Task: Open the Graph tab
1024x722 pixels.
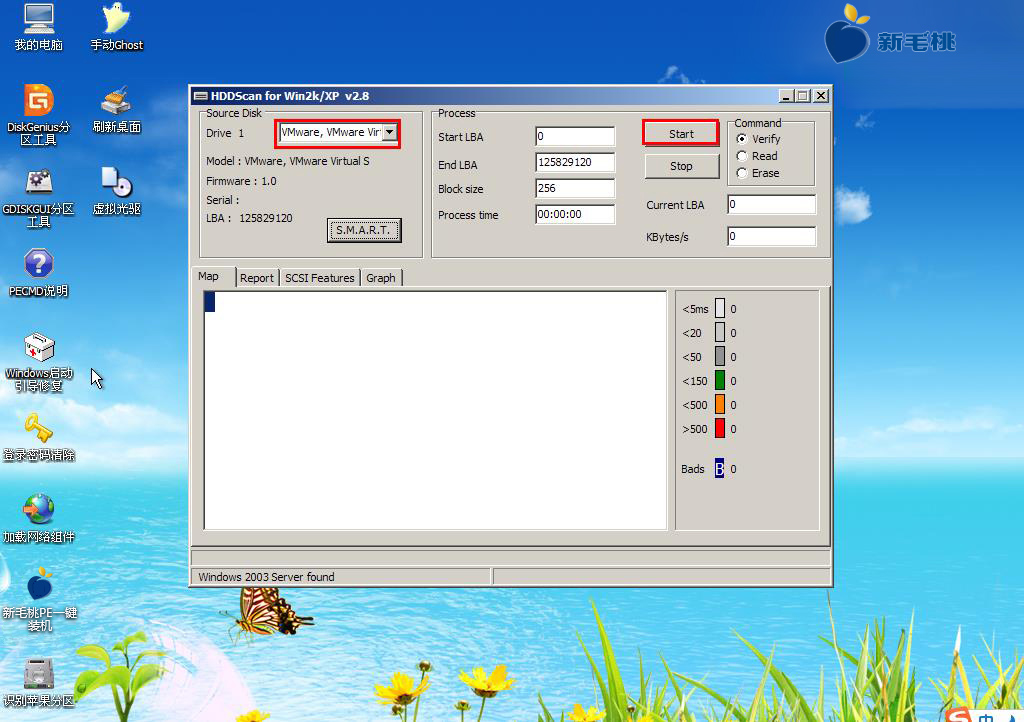Action: click(x=381, y=278)
